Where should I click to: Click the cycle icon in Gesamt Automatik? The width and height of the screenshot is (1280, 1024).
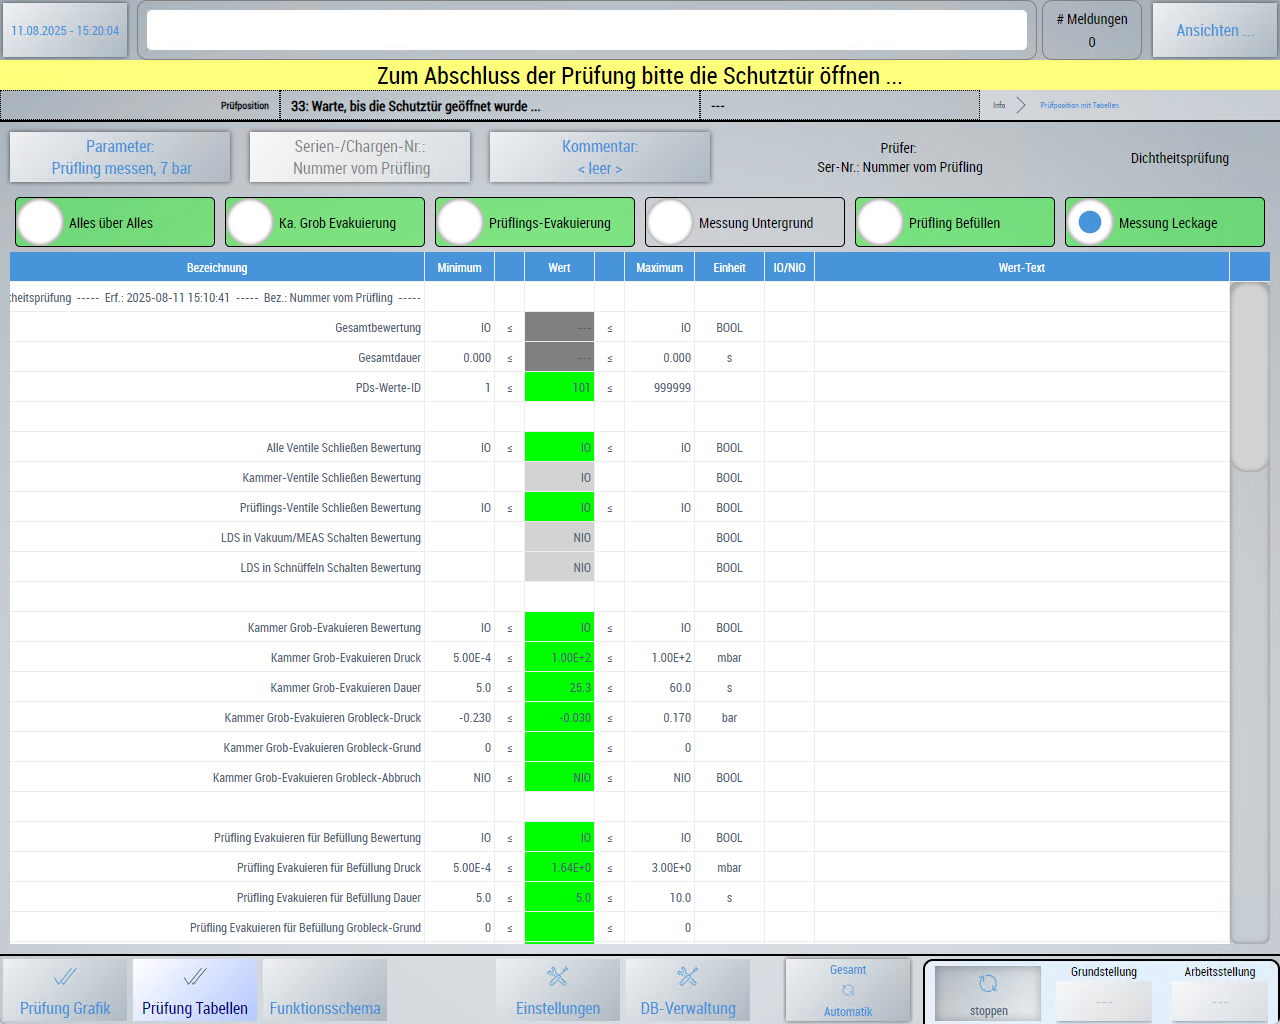pos(848,991)
